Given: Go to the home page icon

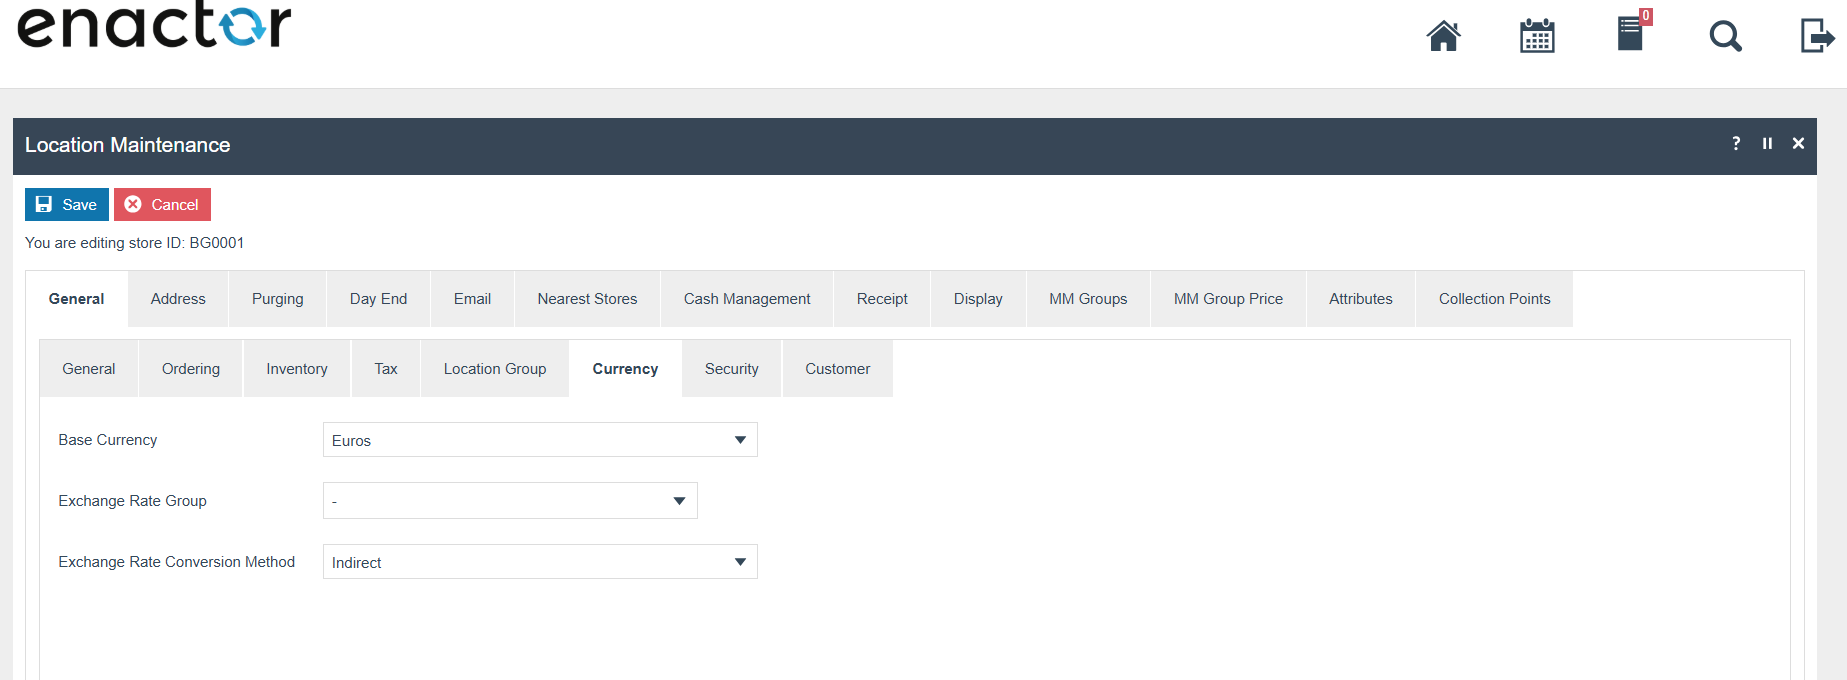Looking at the screenshot, I should (1443, 36).
